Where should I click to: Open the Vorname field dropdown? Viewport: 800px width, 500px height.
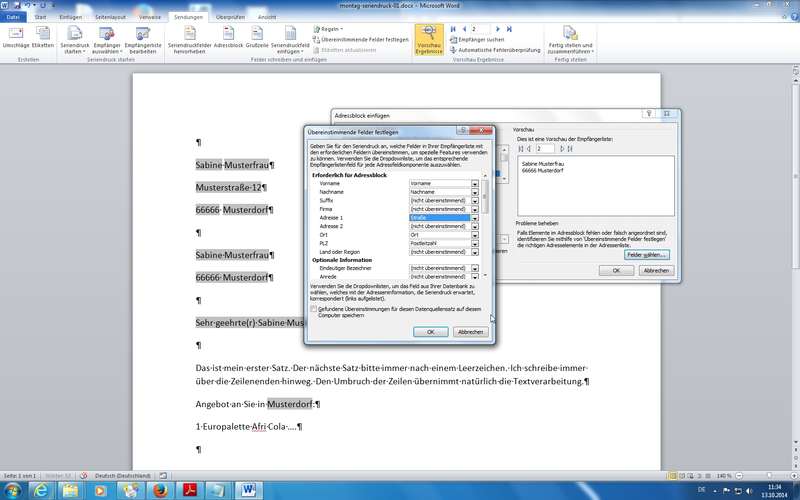click(x=474, y=183)
